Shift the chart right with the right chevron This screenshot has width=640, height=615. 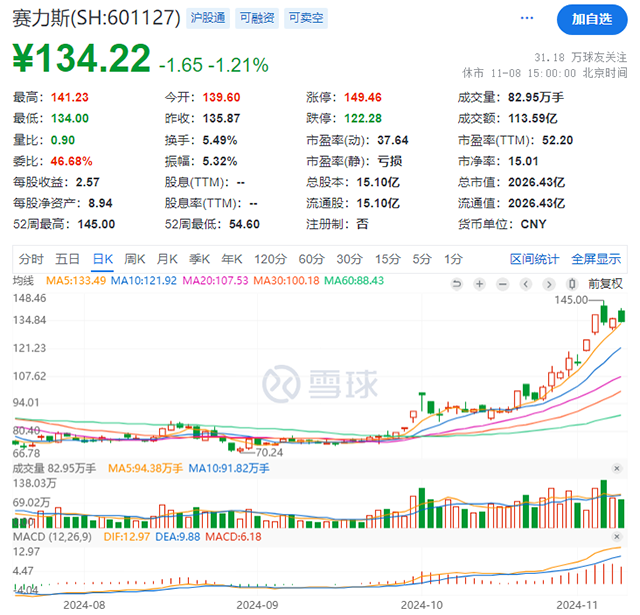pos(549,284)
